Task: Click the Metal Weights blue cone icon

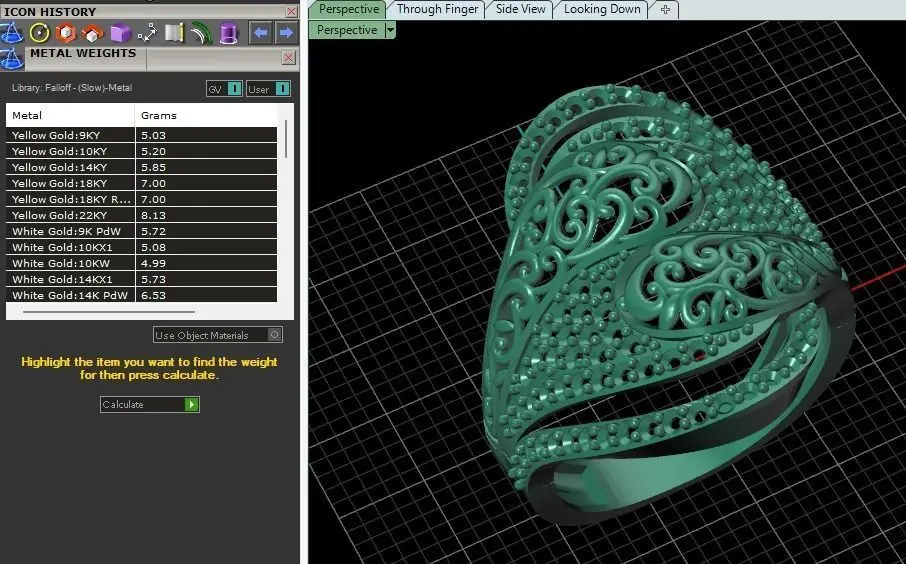Action: (x=12, y=58)
